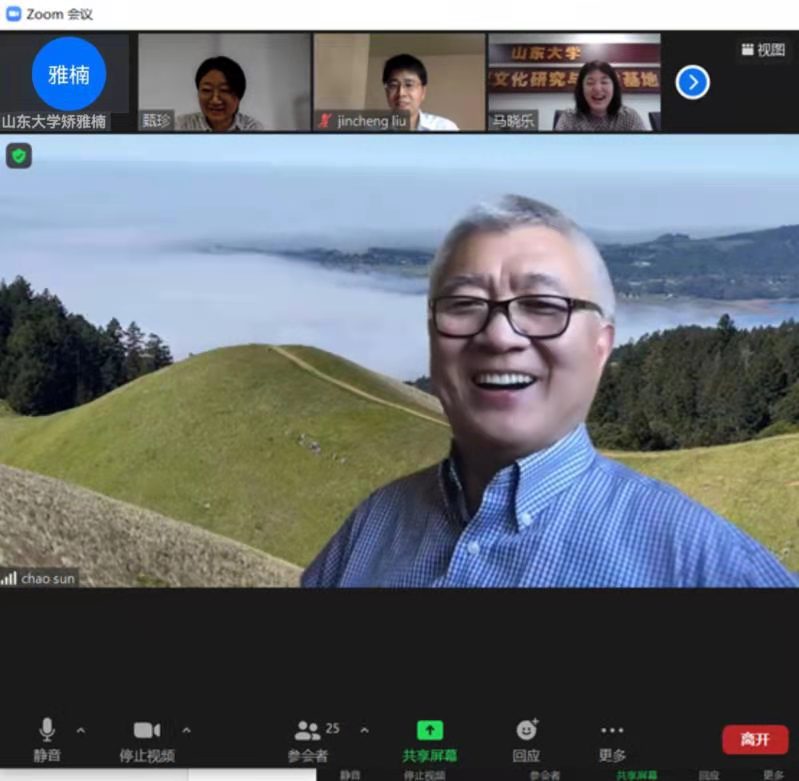Select the jincheng liu video thumbnail
Screen dimensions: 799x781
tap(400, 82)
